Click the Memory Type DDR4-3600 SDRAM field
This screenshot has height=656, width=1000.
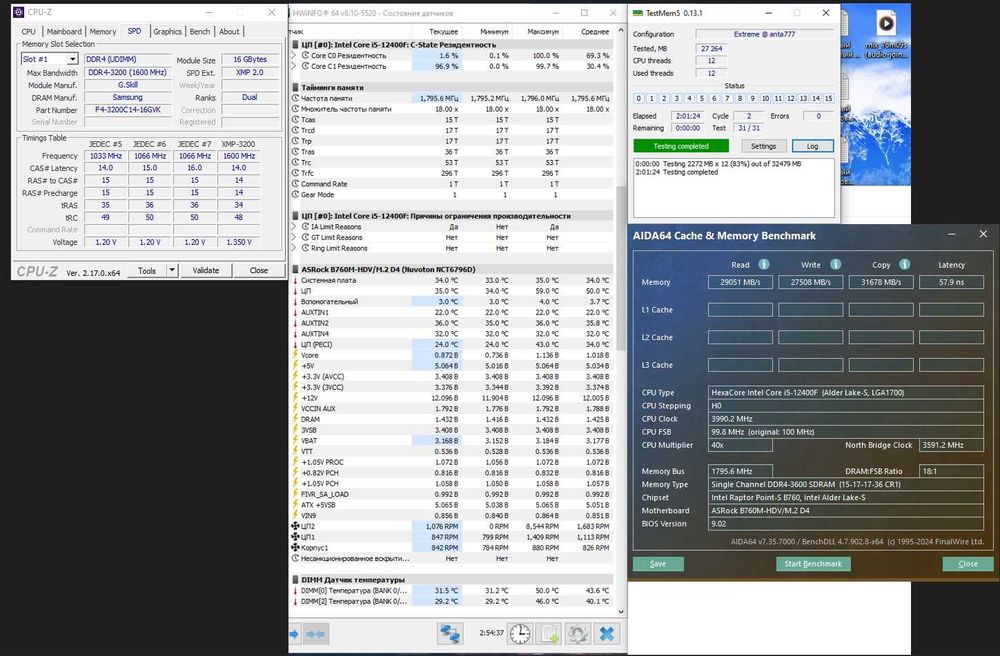(x=846, y=485)
